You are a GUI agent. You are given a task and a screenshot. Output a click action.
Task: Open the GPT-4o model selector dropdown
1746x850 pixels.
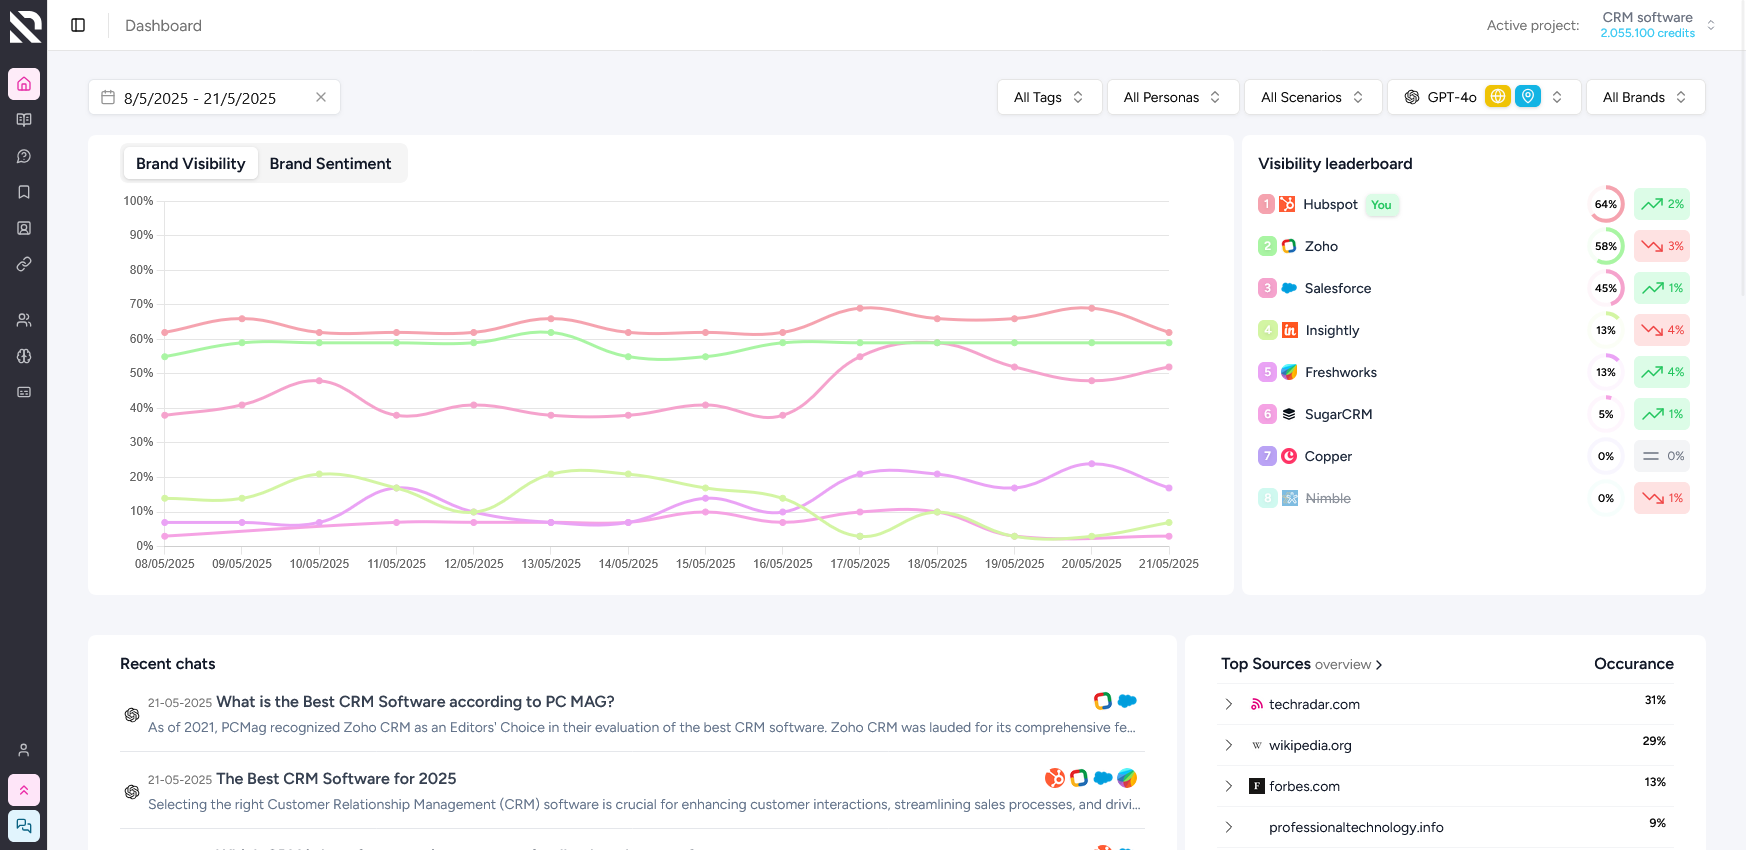coord(1484,97)
